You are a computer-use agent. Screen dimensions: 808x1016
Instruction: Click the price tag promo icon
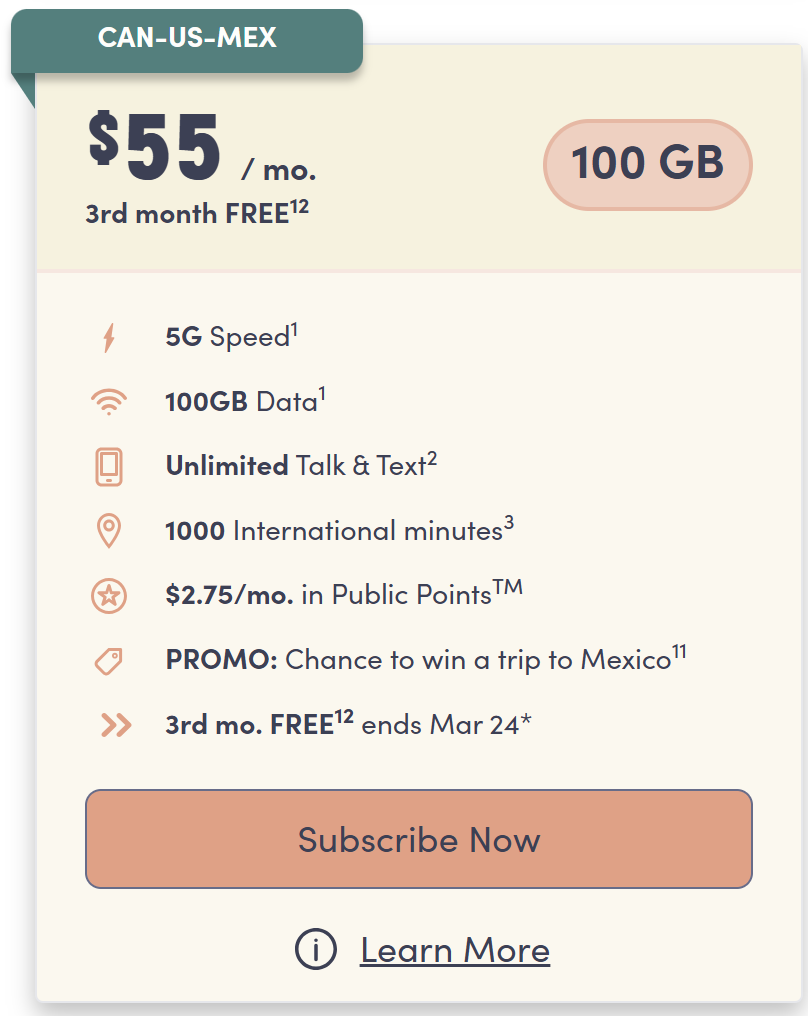point(108,661)
